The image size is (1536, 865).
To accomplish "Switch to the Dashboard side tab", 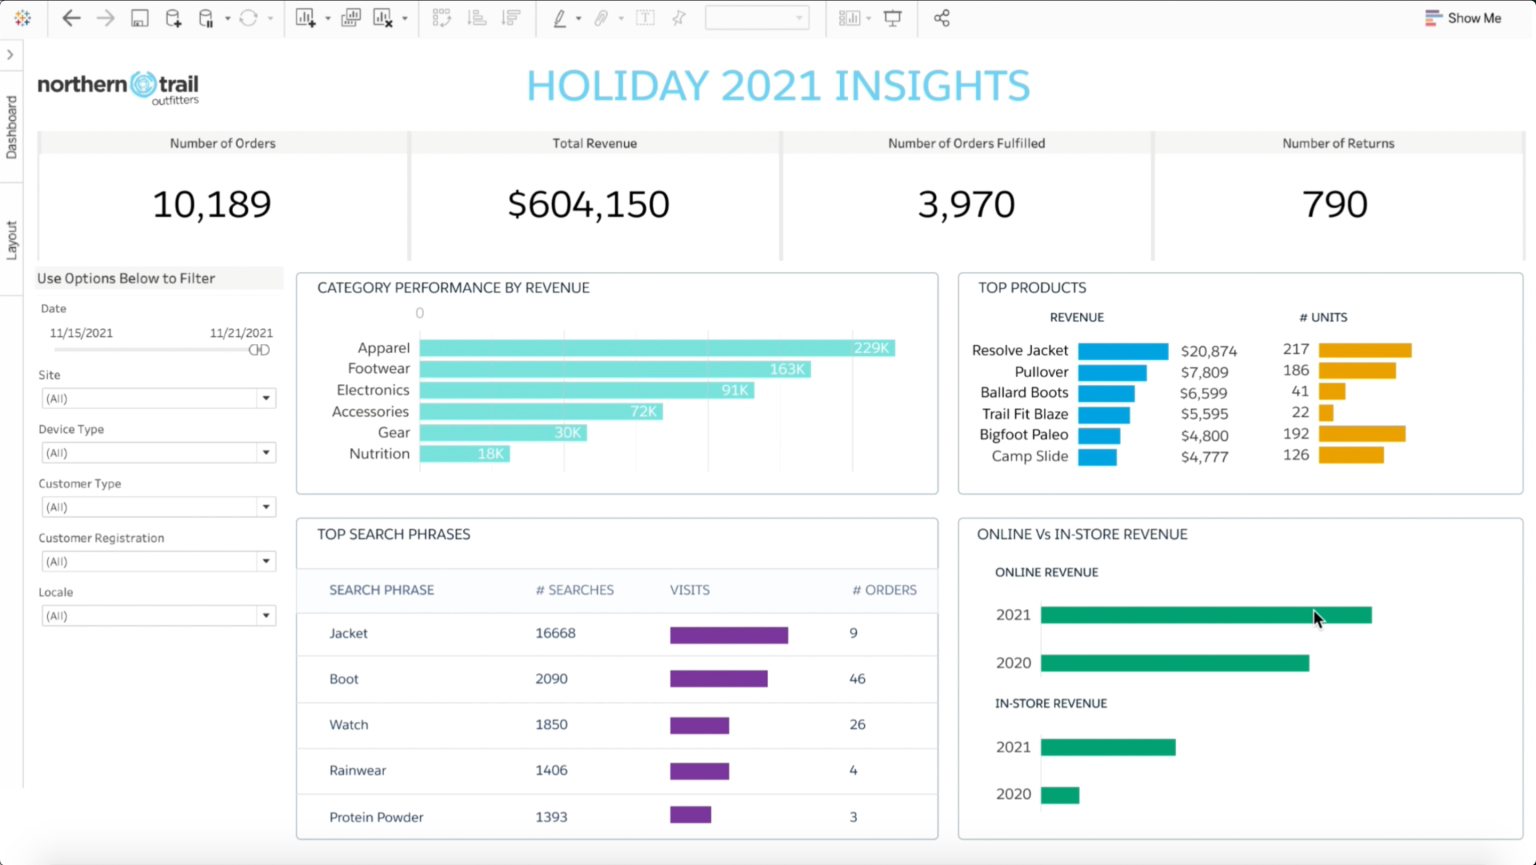I will coord(11,127).
